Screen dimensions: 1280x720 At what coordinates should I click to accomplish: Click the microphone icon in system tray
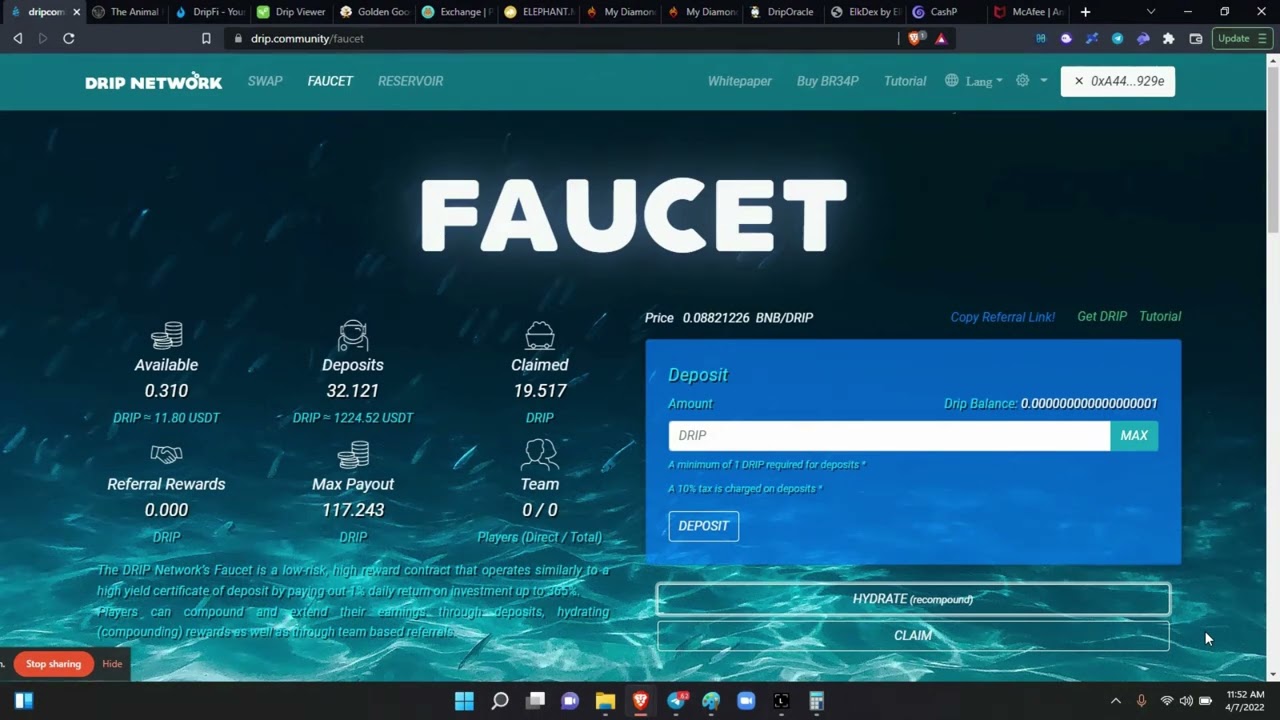click(x=1141, y=701)
